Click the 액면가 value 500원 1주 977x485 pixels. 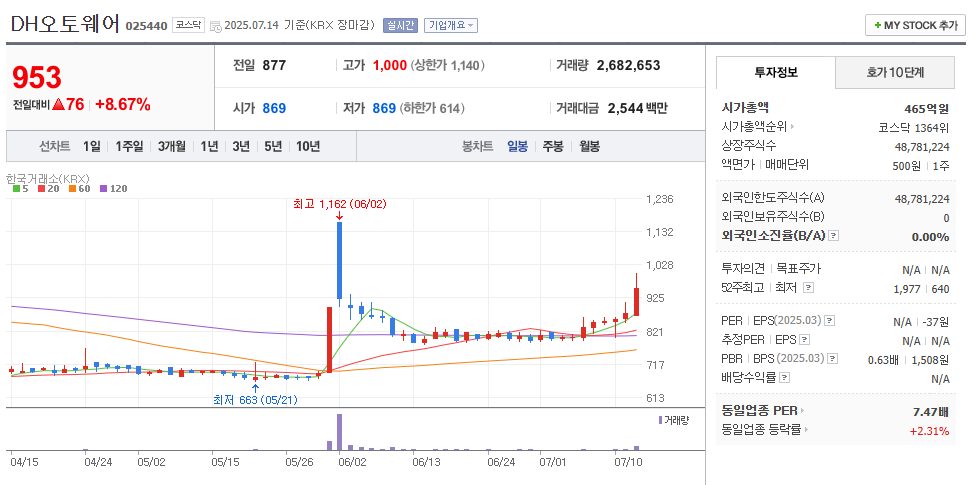pyautogui.click(x=921, y=166)
